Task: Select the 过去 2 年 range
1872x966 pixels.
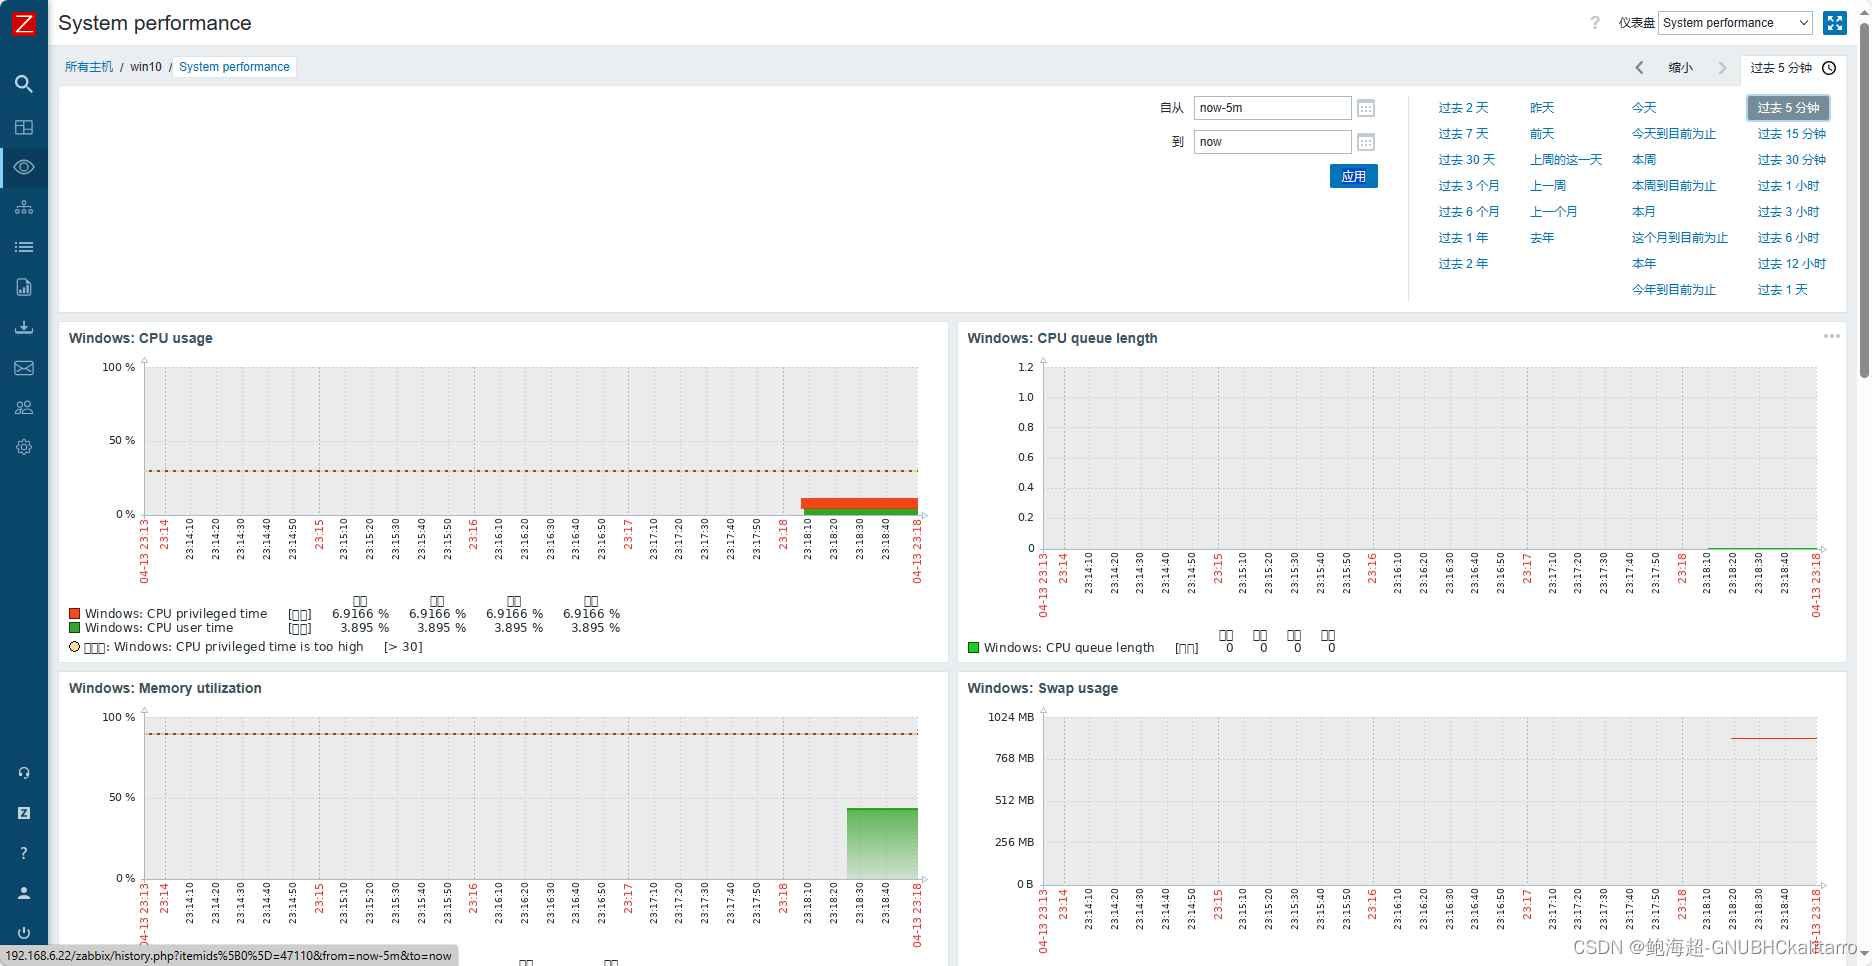Action: click(x=1463, y=264)
